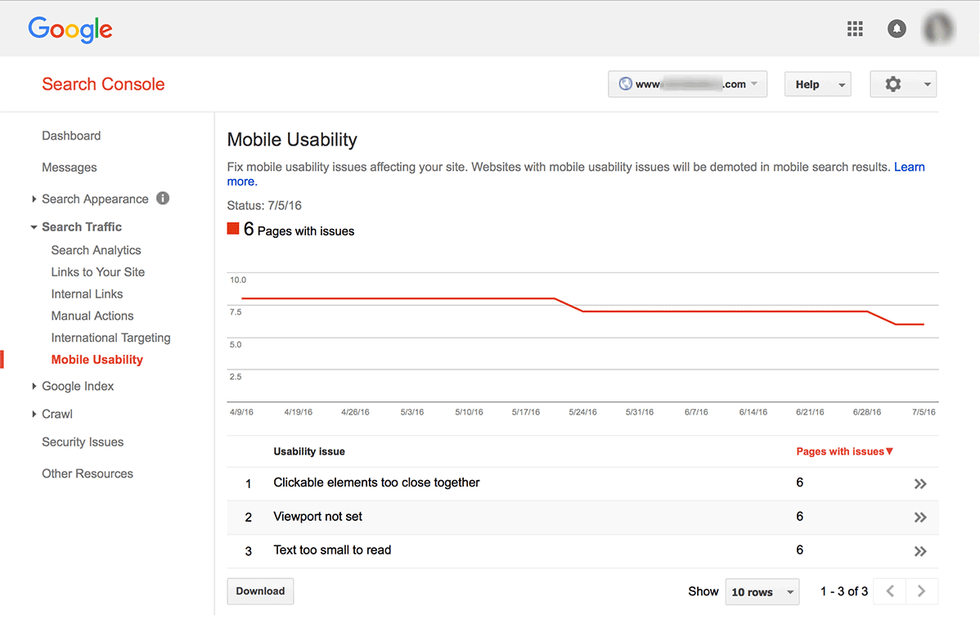Open the blurred account avatar
The width and height of the screenshot is (980, 627).
pos(939,29)
